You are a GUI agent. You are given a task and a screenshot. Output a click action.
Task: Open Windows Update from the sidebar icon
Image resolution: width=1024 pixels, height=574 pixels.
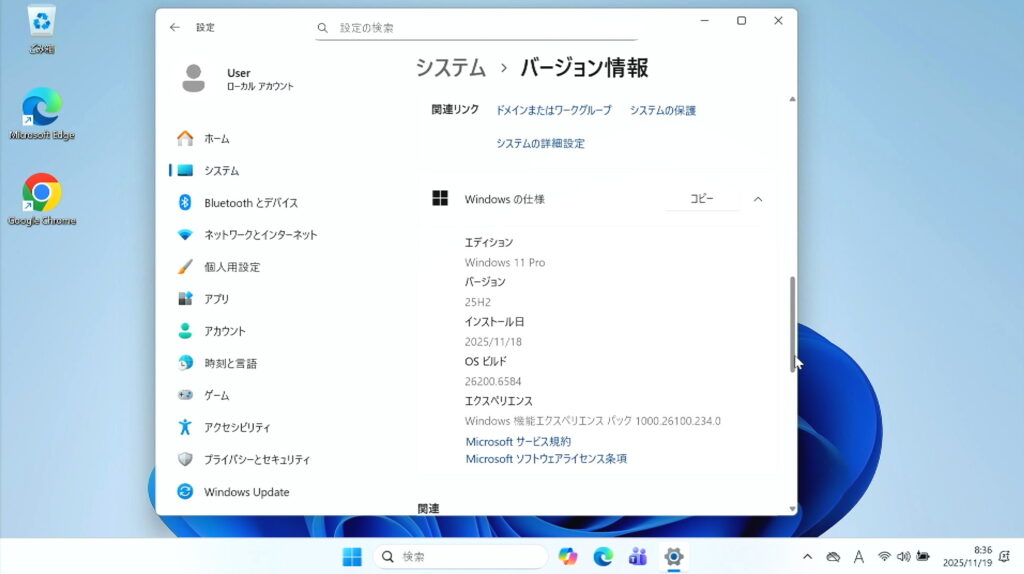tap(185, 492)
